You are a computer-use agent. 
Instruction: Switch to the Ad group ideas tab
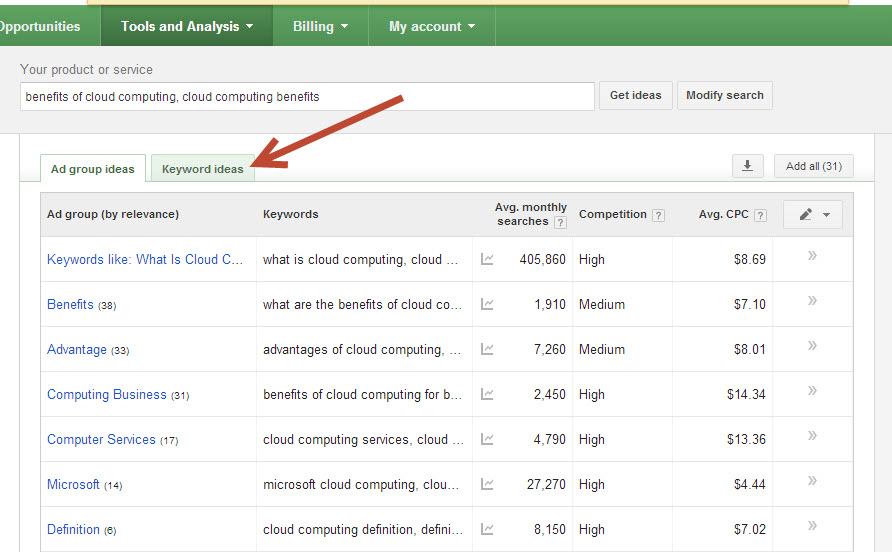tap(93, 169)
